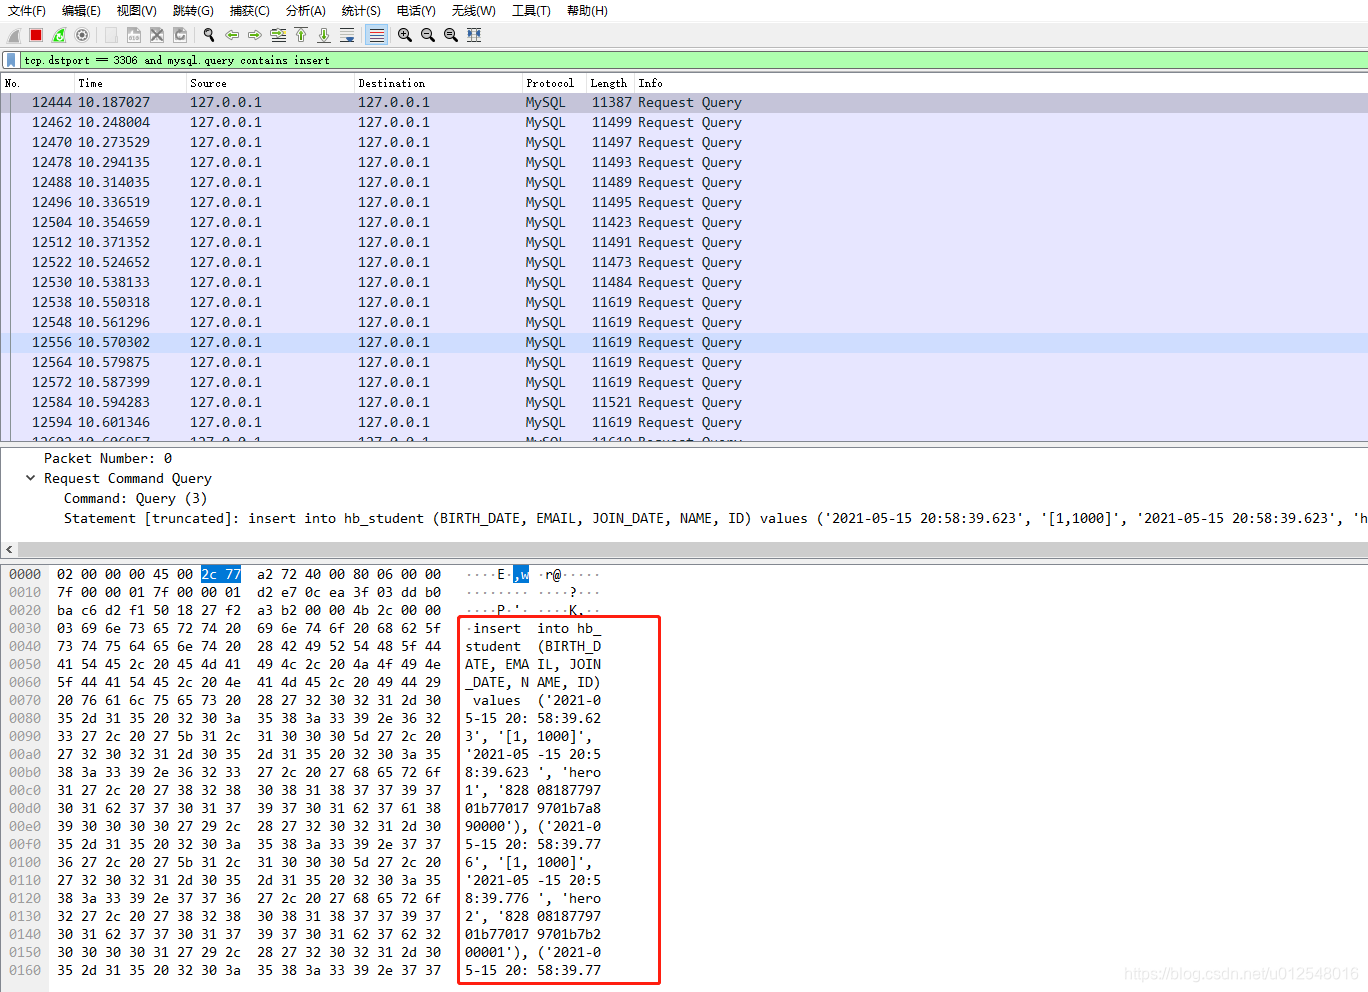Sort by the Source column header
Viewport: 1368px width, 992px height.
point(270,83)
